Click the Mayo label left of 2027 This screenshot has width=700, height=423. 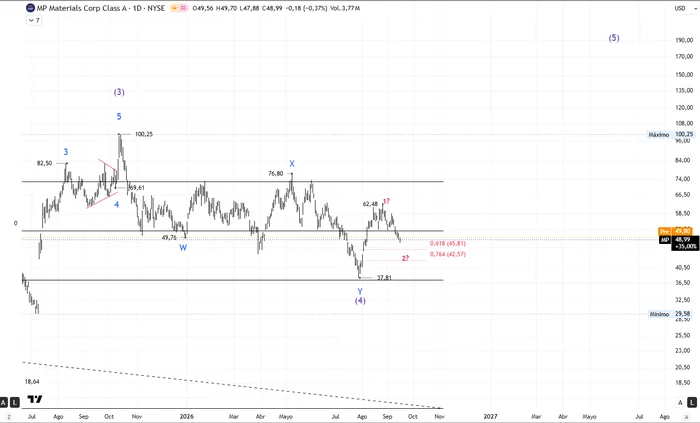coord(286,416)
